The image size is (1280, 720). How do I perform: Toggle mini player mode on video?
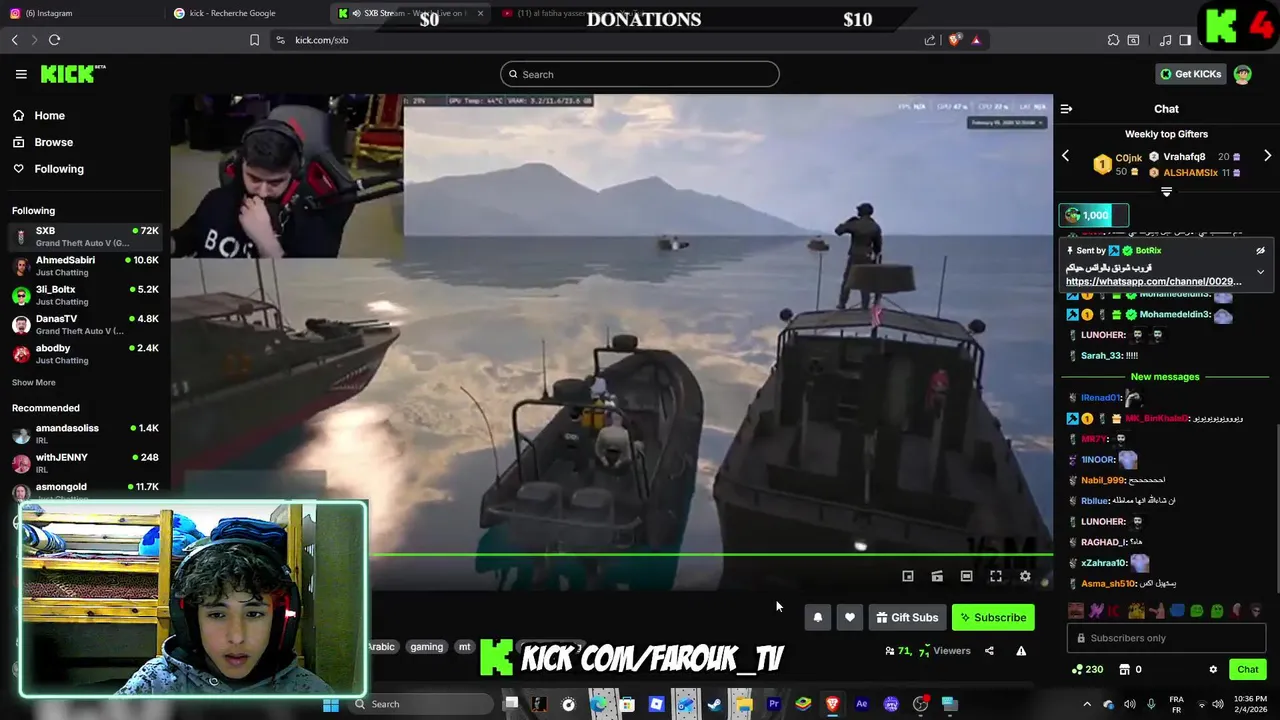pos(908,576)
